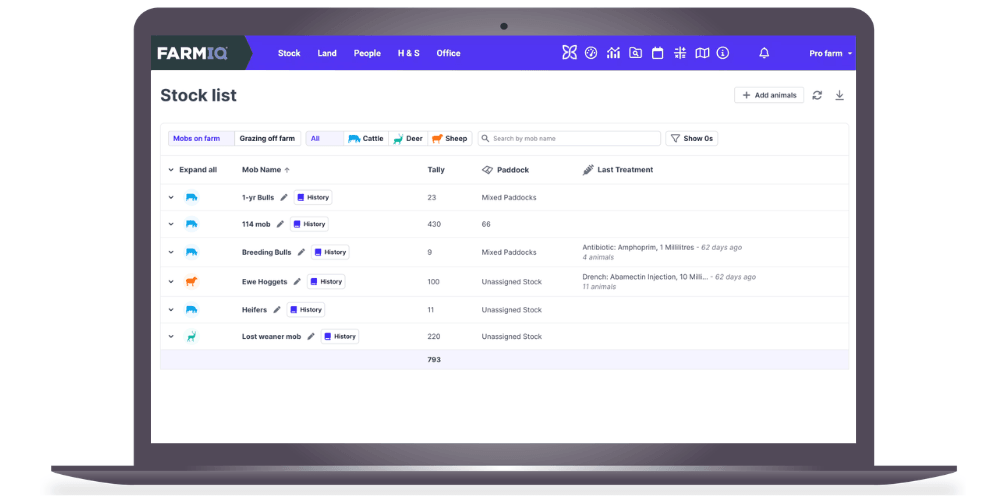Open the info circle icon
This screenshot has width=1000, height=500.
(x=723, y=53)
